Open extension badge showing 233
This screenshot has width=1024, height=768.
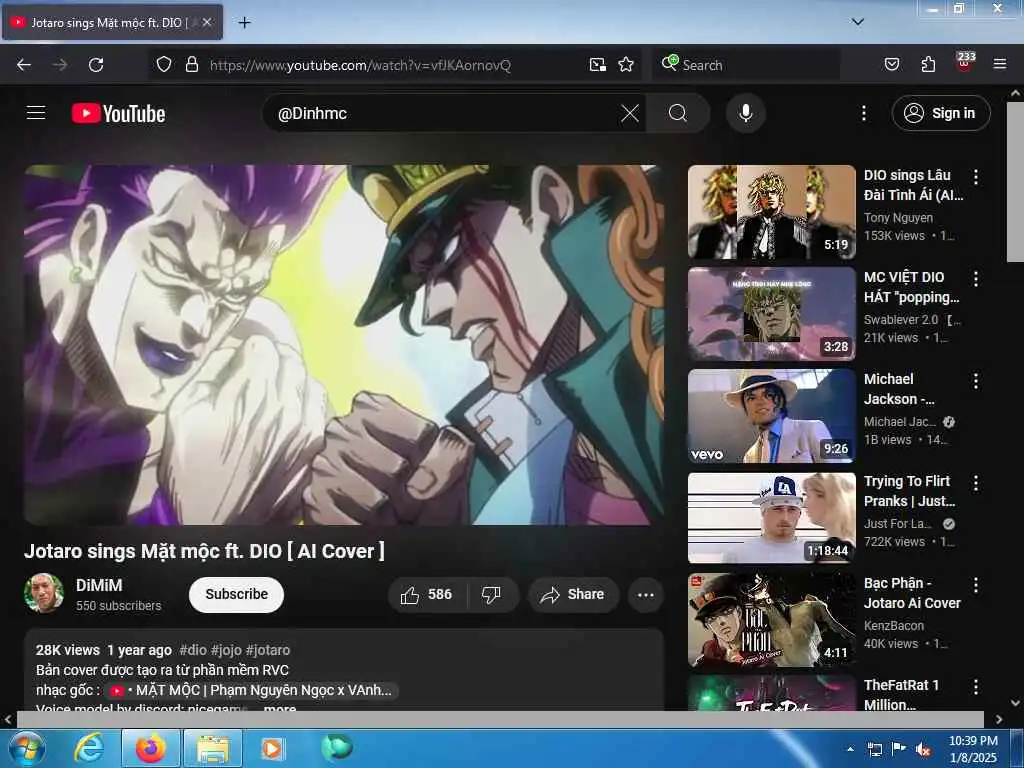965,62
